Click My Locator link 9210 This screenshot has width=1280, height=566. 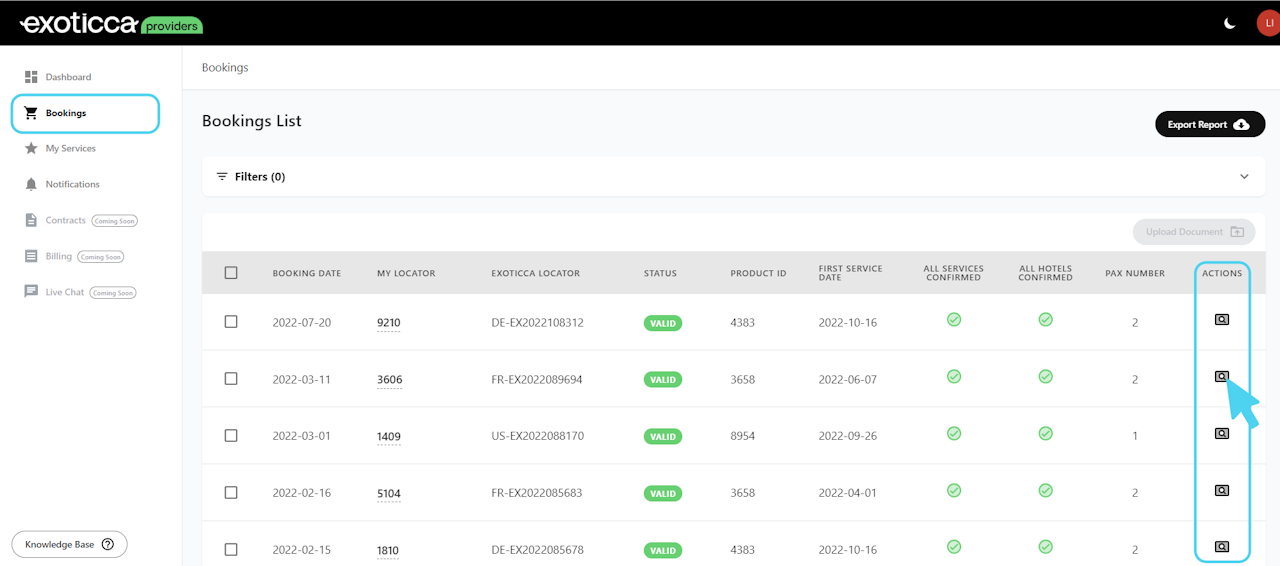coord(389,323)
